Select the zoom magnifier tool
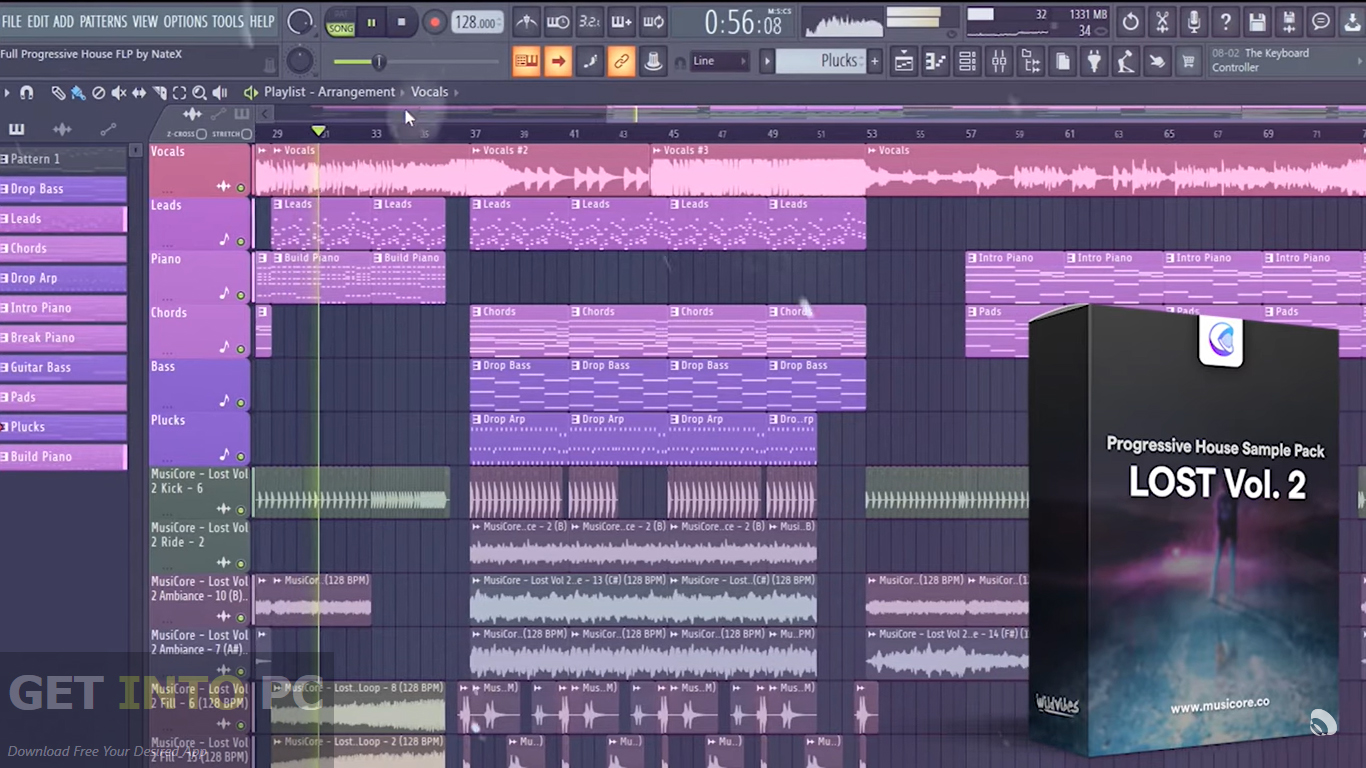Screen dimensions: 1366x768 tap(199, 92)
